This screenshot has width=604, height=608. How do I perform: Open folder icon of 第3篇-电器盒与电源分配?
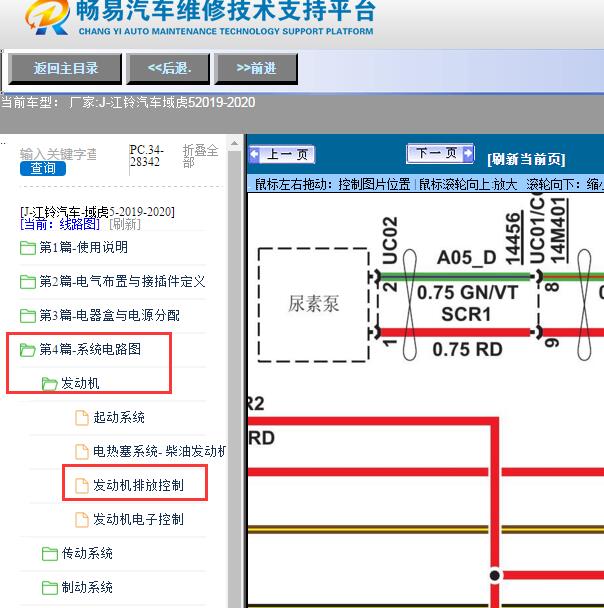(x=28, y=316)
